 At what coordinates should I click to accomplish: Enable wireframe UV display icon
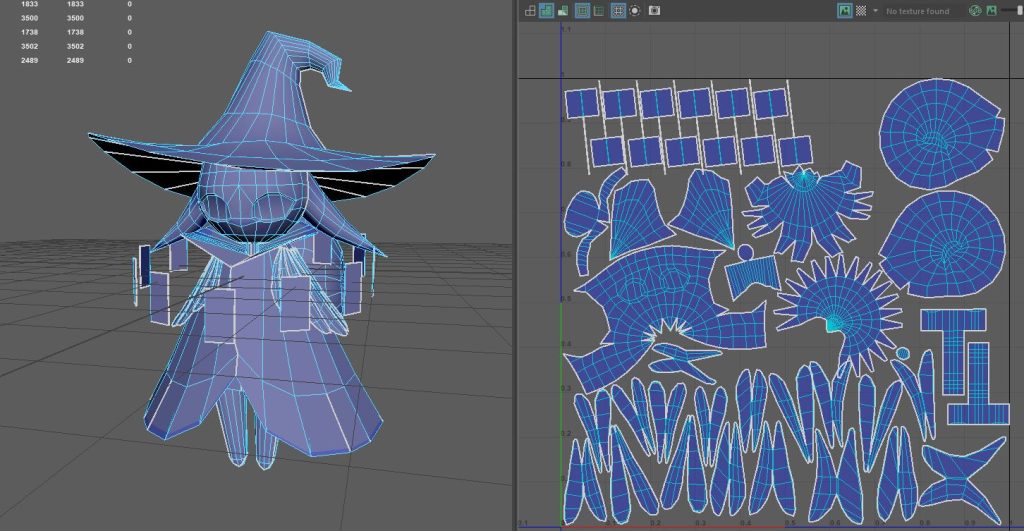click(530, 10)
